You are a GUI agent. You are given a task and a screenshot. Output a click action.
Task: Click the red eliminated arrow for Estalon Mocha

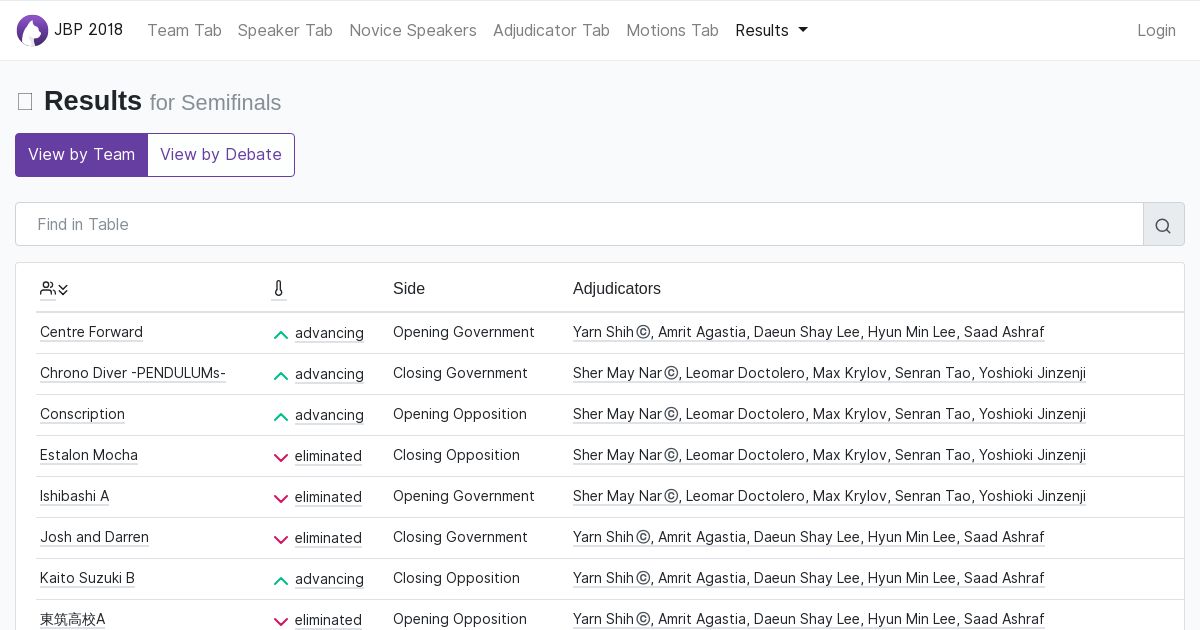(281, 457)
